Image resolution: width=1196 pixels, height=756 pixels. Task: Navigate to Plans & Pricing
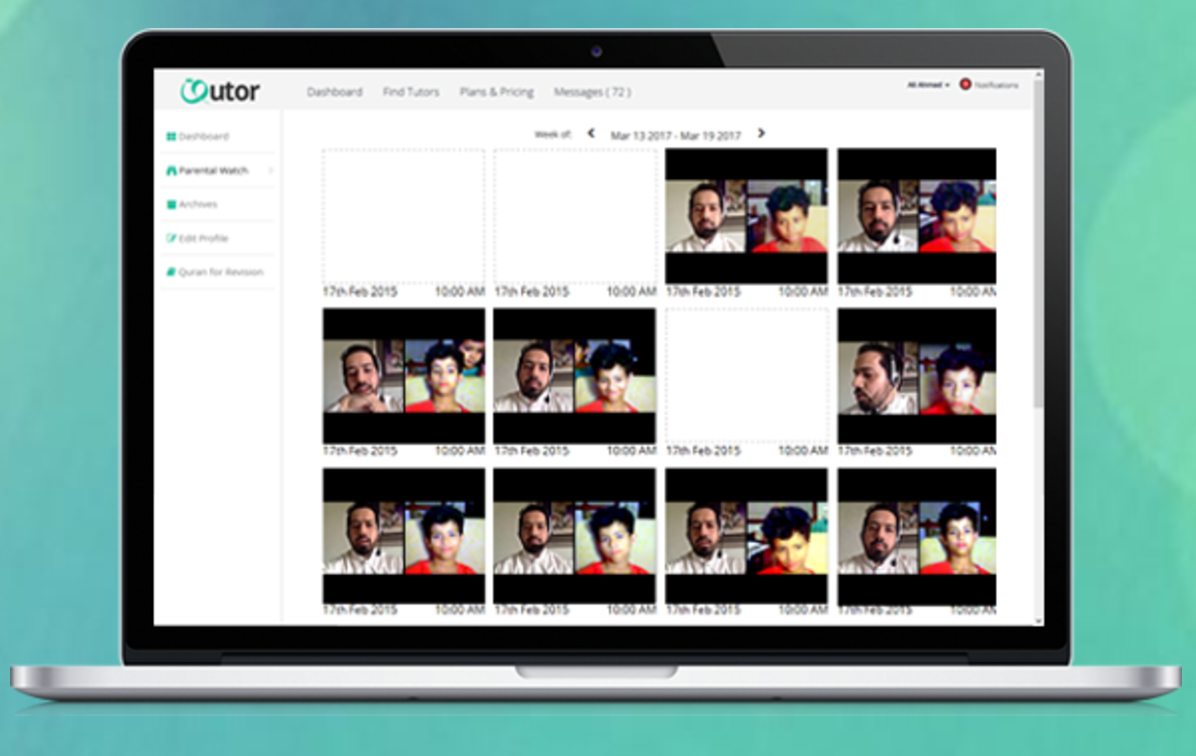[496, 91]
